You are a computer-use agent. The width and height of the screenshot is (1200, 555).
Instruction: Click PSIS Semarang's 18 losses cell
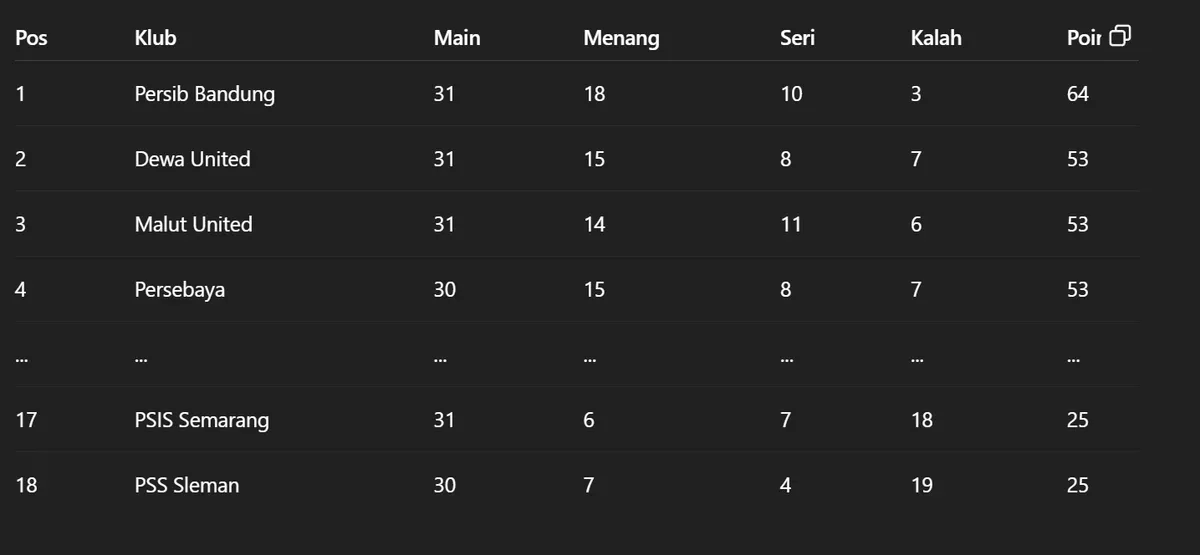coord(922,420)
